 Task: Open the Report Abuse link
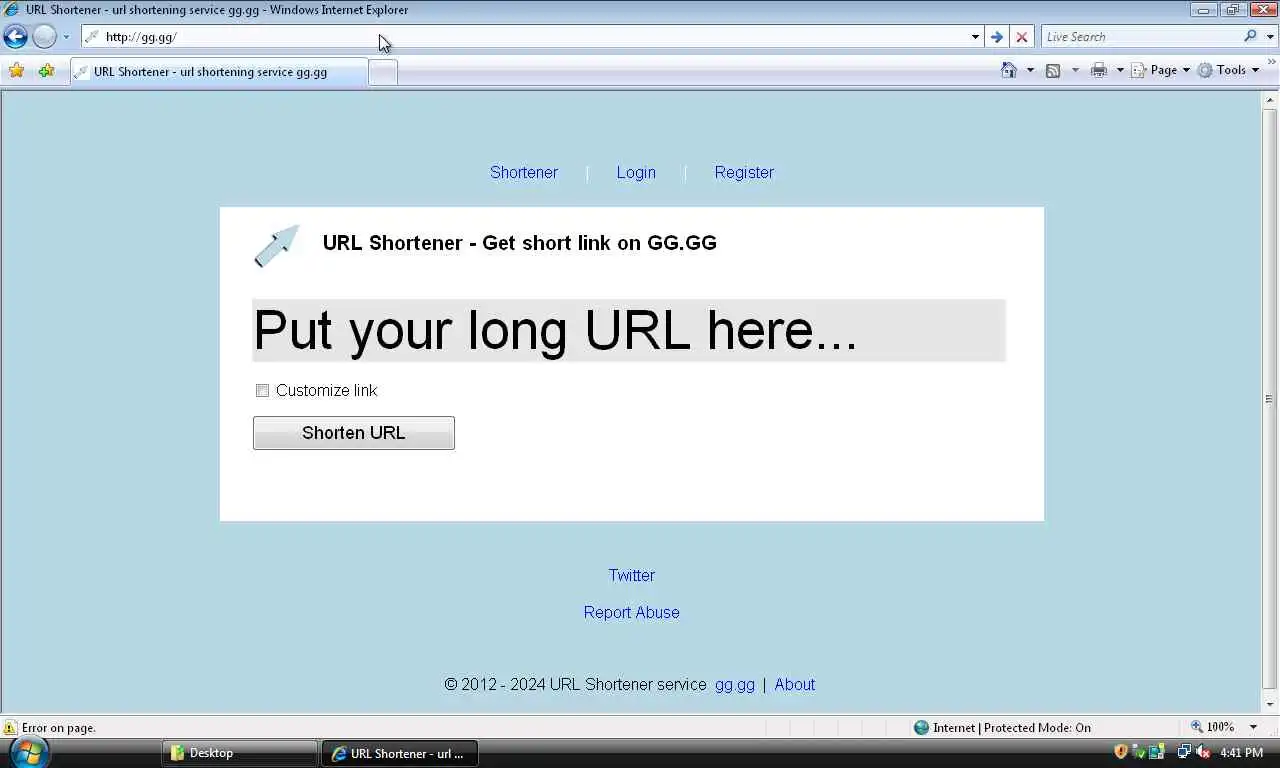[631, 612]
